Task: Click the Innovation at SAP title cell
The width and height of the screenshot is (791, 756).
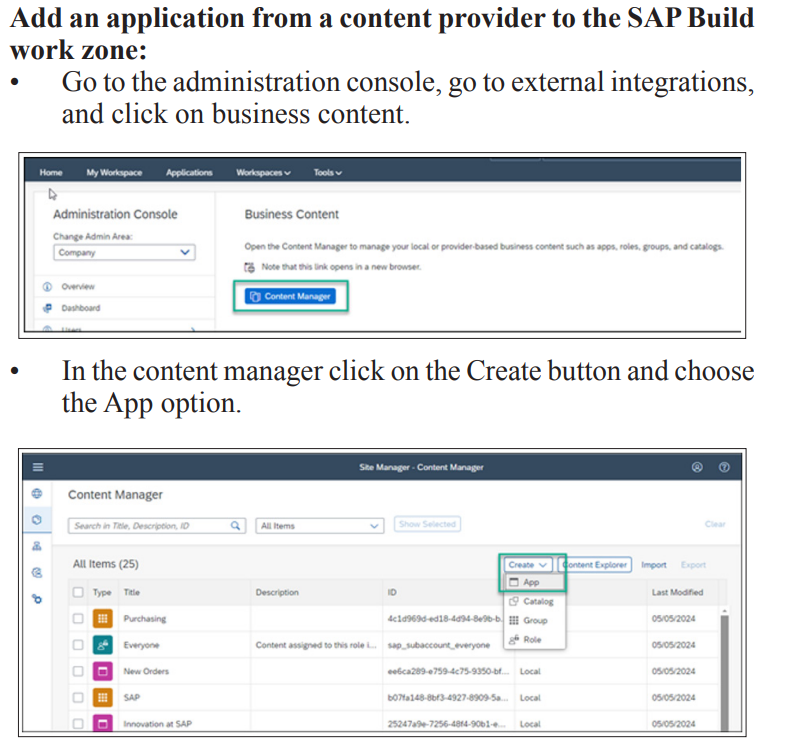Action: (158, 724)
